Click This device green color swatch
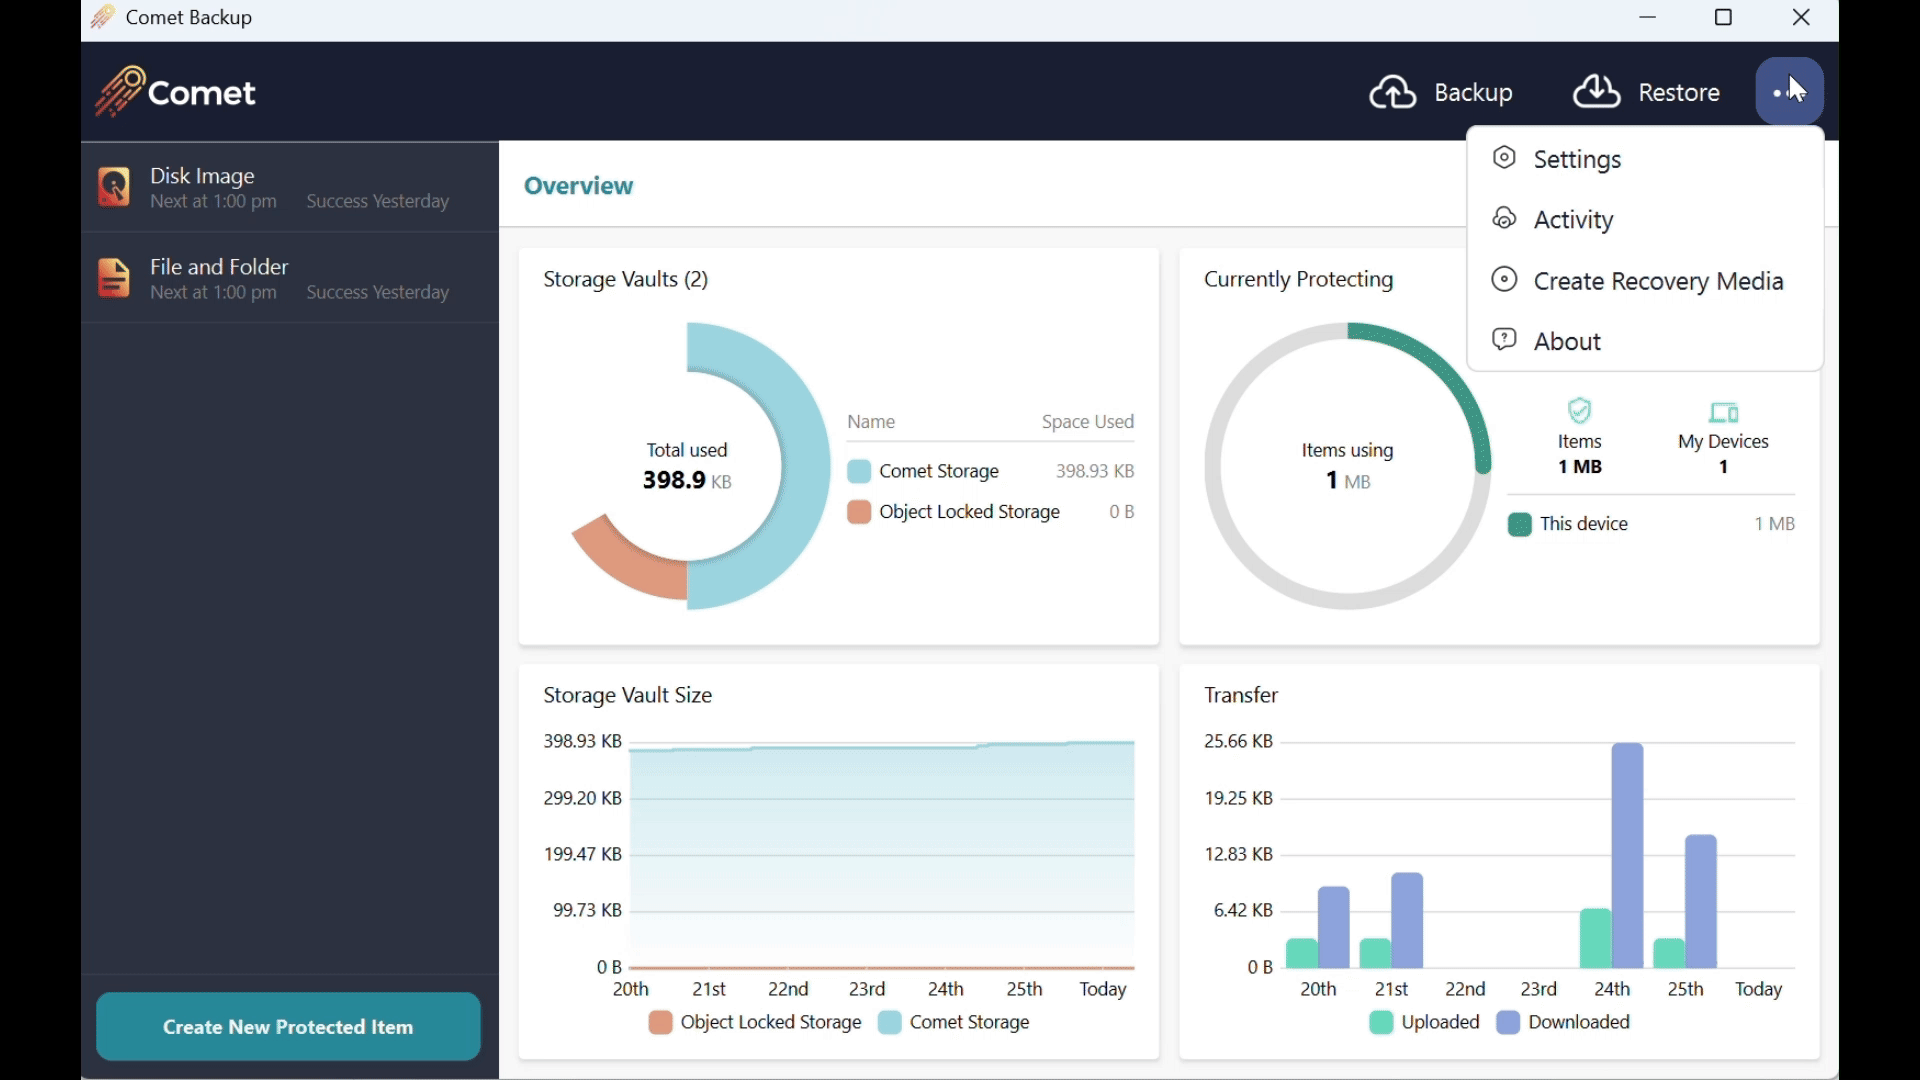This screenshot has height=1080, width=1920. (1519, 524)
